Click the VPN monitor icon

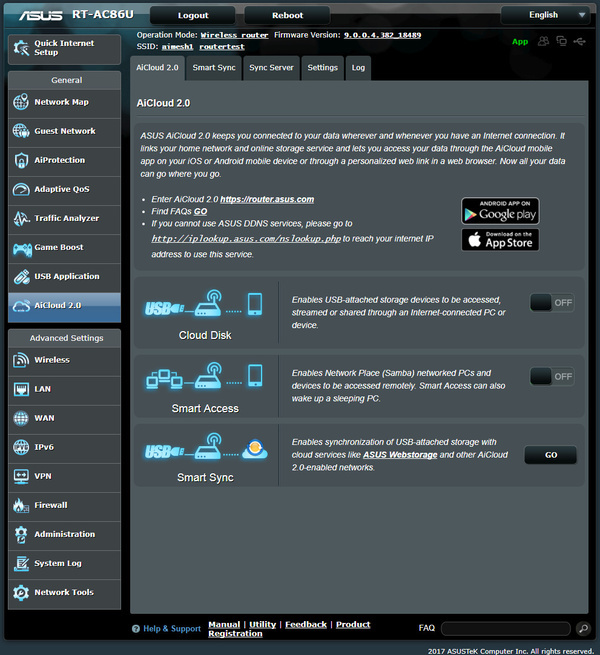pos(21,477)
